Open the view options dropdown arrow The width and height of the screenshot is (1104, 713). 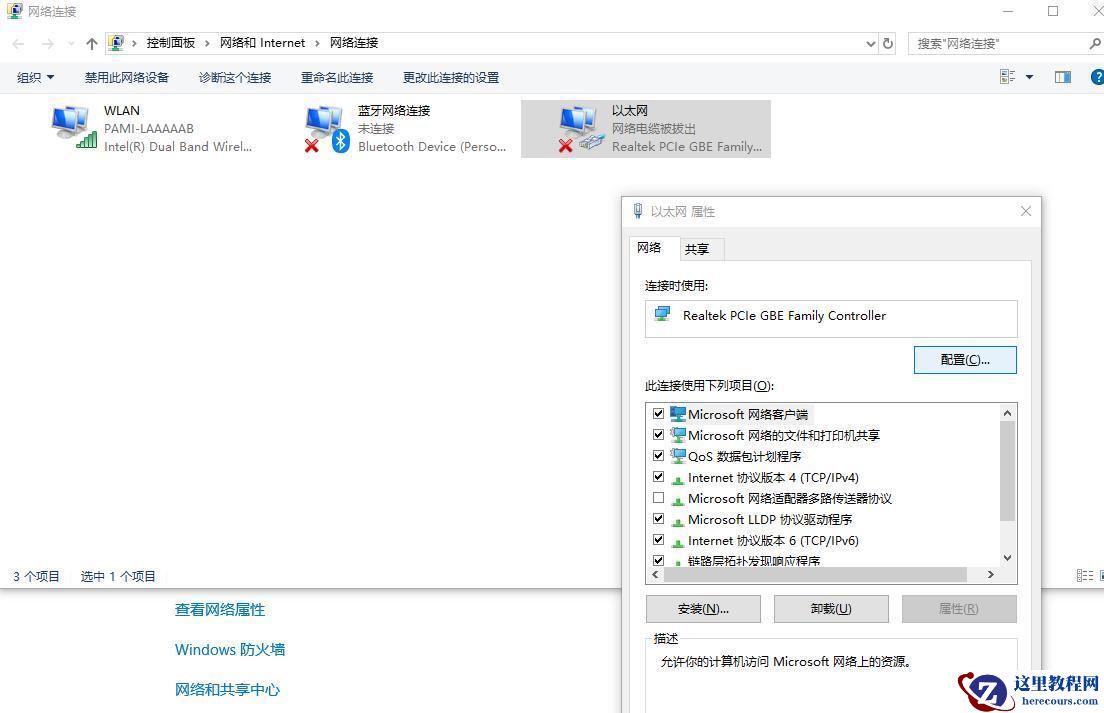pos(1027,77)
